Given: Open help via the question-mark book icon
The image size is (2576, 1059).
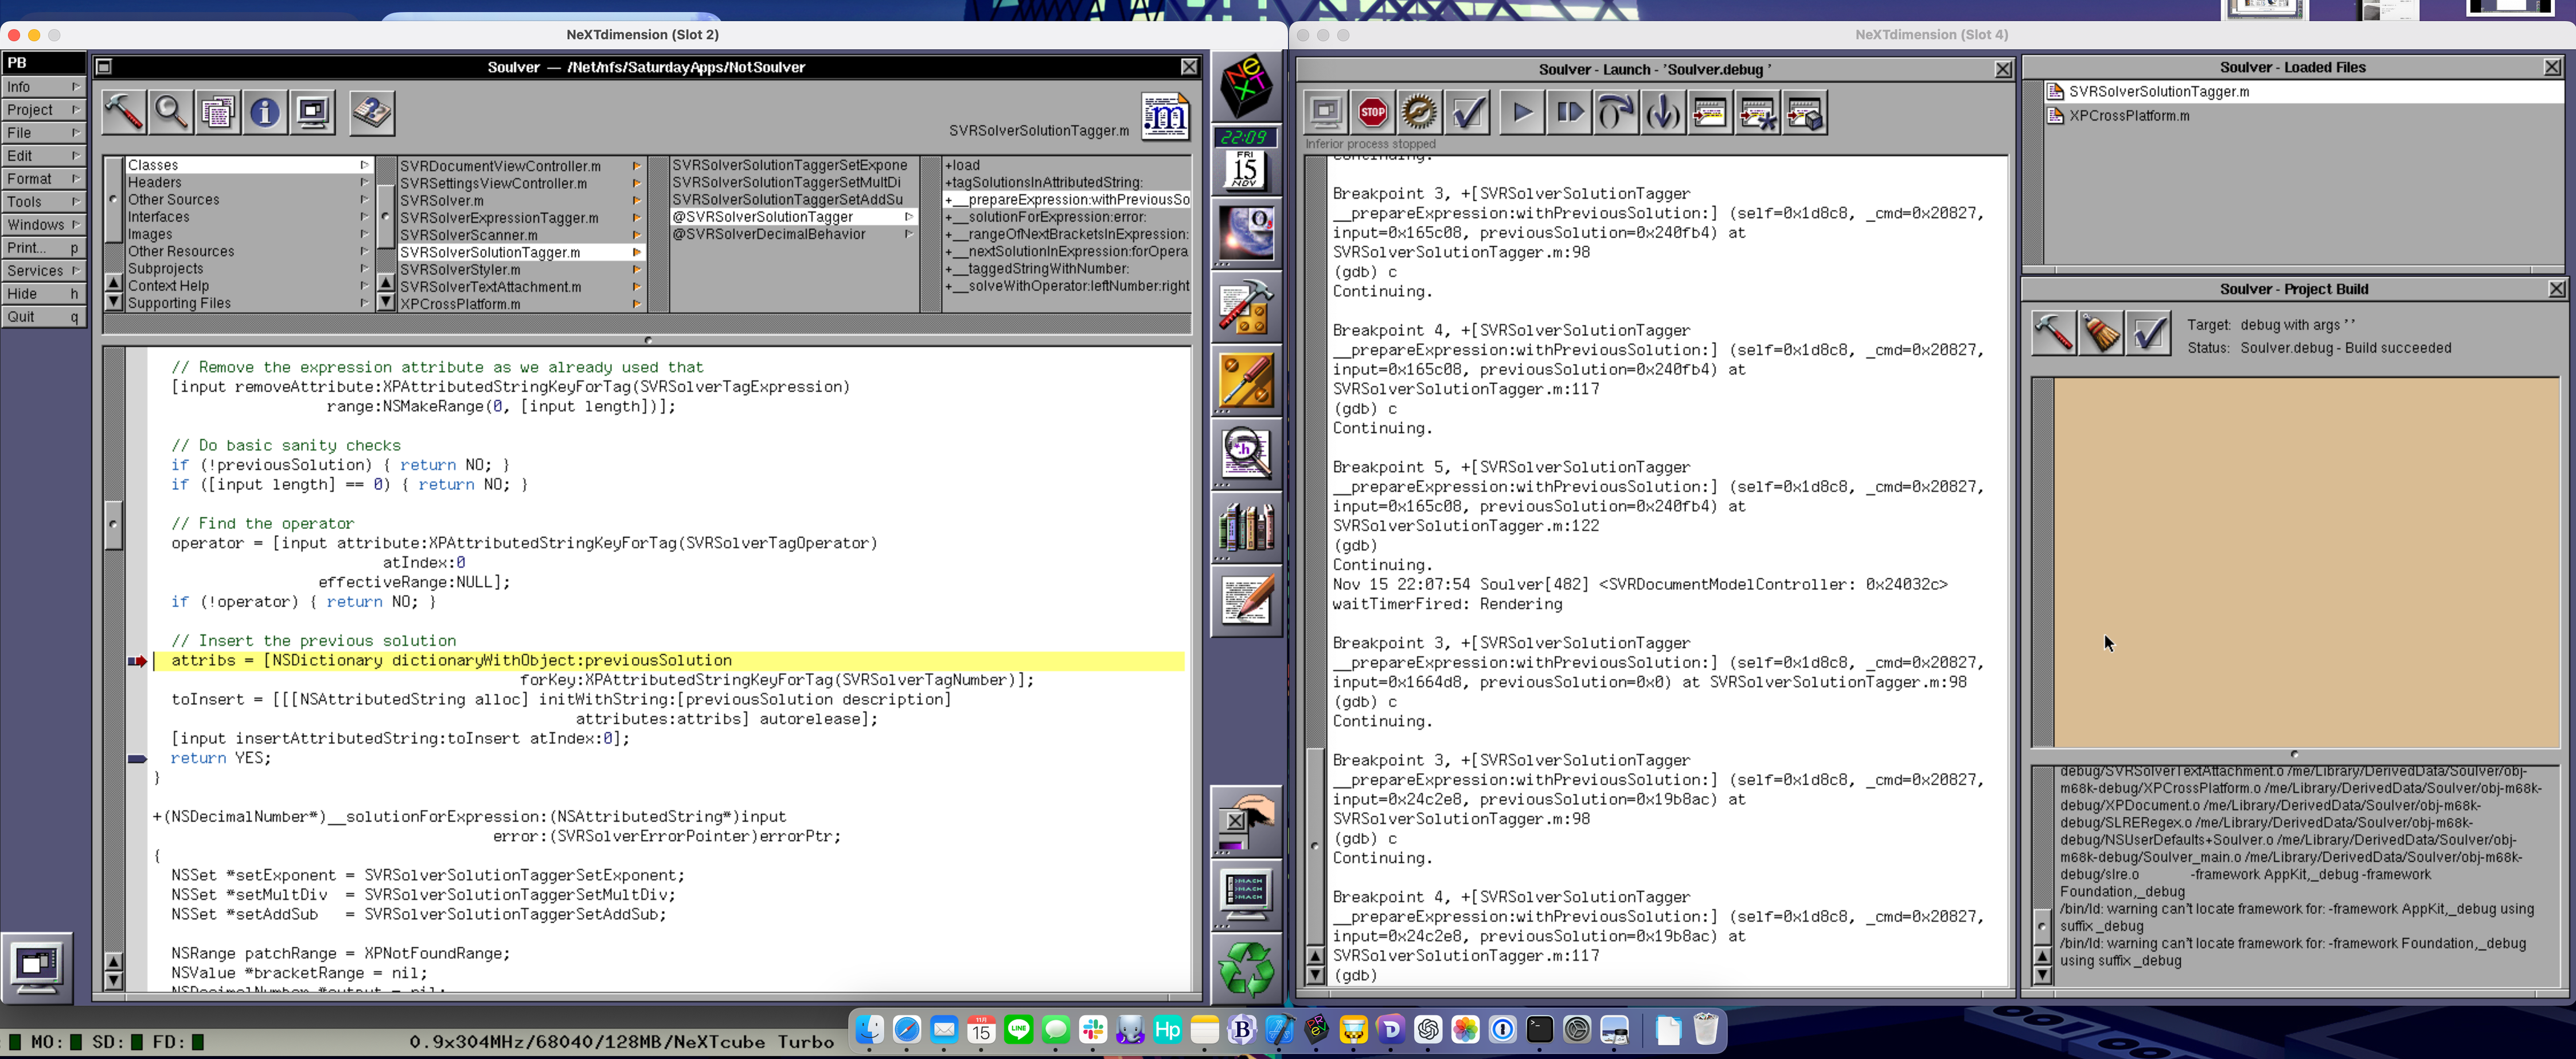Looking at the screenshot, I should click(371, 112).
